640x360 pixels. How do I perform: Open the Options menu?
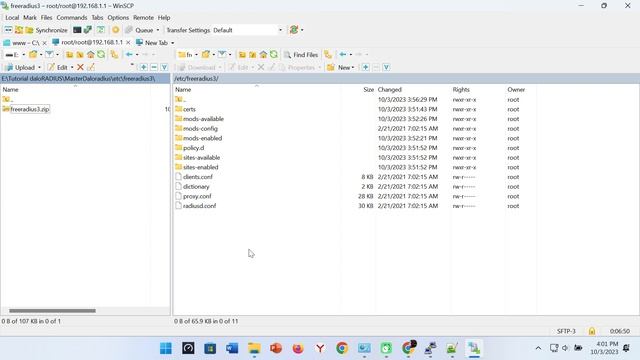coord(118,18)
